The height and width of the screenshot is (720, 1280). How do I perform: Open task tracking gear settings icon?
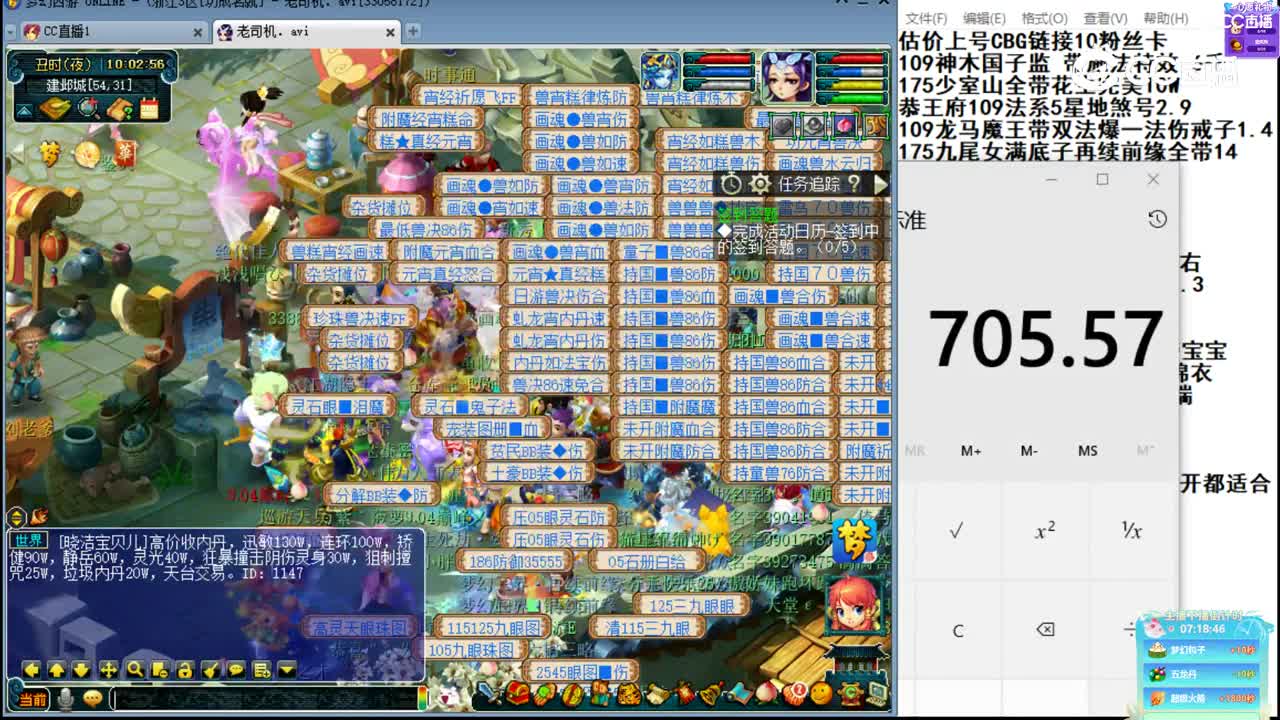(760, 184)
